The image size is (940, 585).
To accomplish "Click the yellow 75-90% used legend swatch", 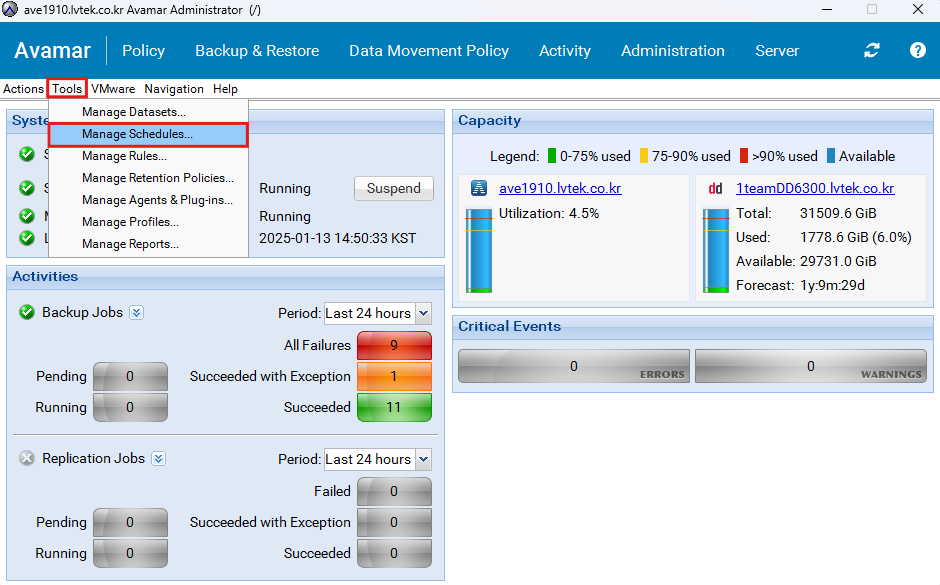I will tap(644, 156).
